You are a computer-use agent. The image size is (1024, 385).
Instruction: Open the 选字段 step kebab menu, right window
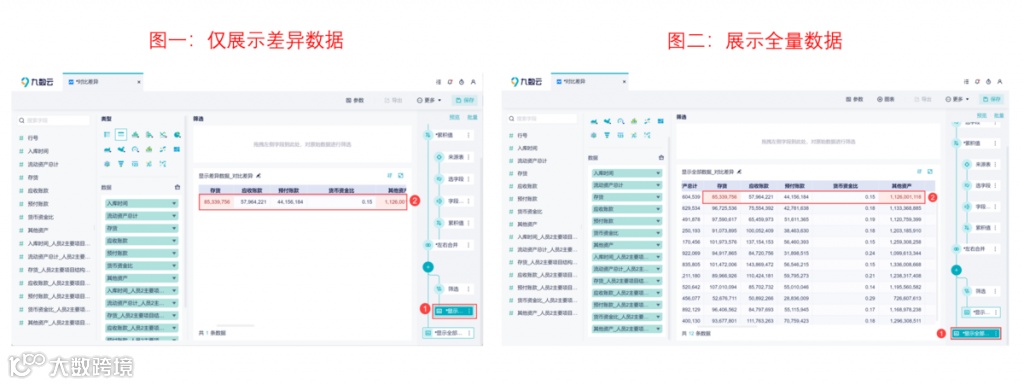(x=996, y=185)
